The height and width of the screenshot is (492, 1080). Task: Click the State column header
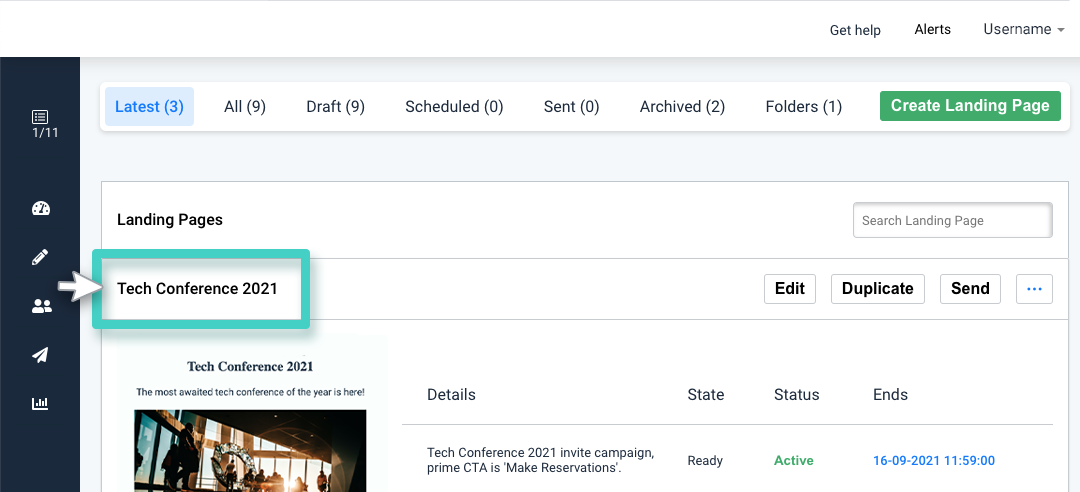706,395
